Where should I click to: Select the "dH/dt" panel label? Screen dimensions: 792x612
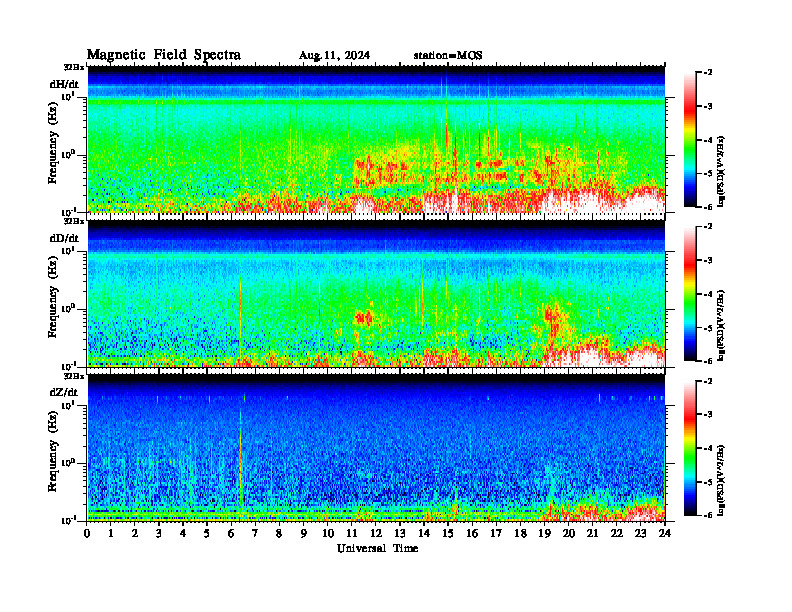64,84
